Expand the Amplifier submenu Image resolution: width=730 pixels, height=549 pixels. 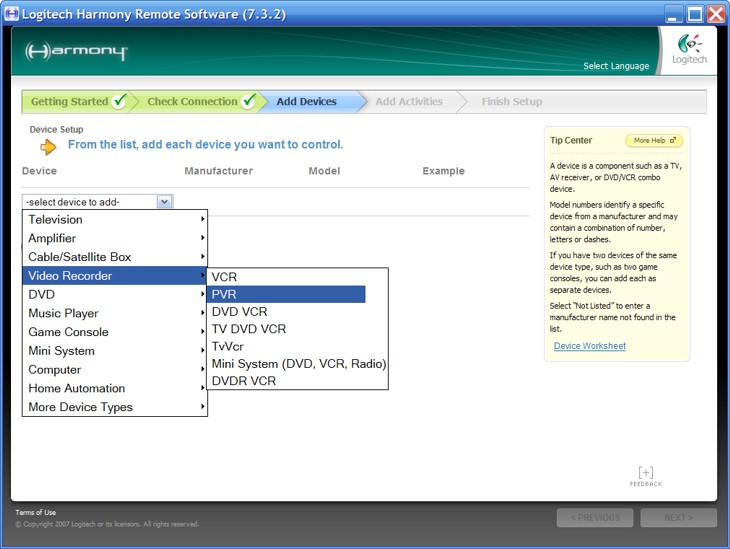(x=115, y=238)
